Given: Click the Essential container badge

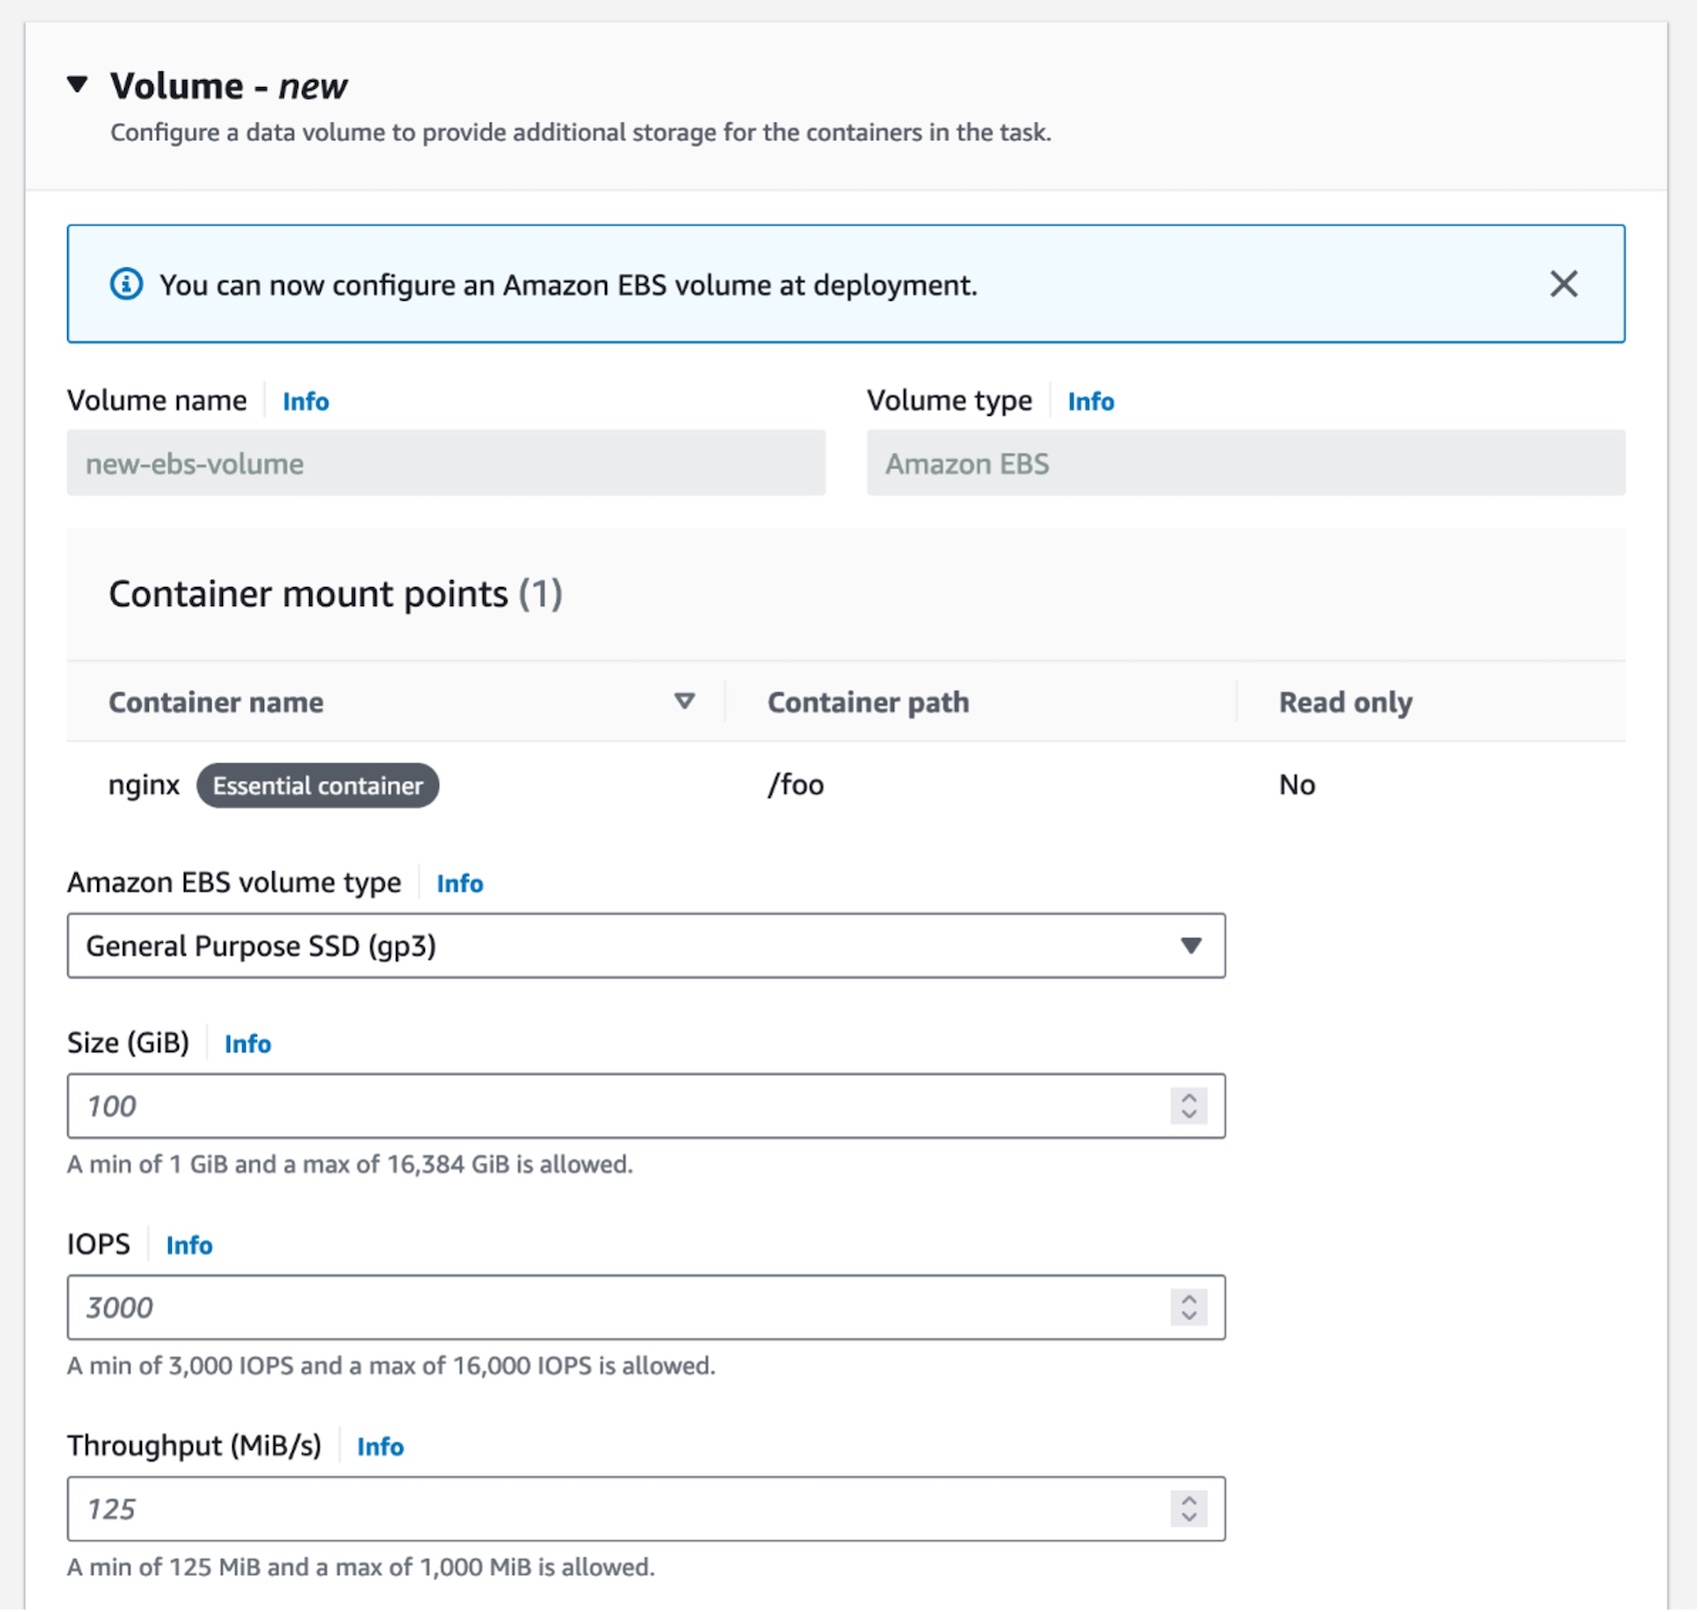Looking at the screenshot, I should point(317,786).
